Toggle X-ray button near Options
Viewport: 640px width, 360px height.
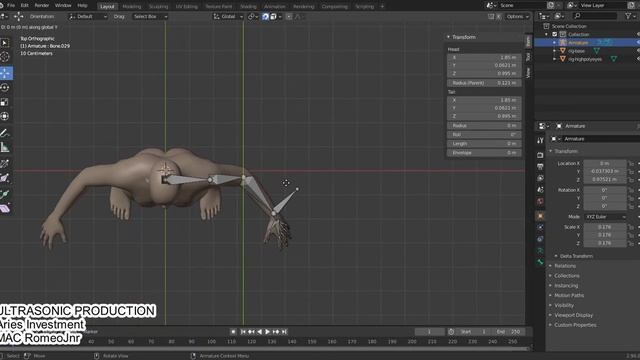(x=498, y=17)
